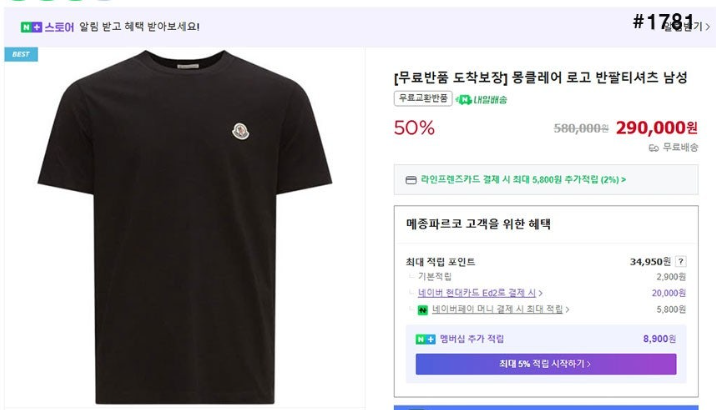
Task: Click the black t-shirt product image
Action: pos(184,227)
